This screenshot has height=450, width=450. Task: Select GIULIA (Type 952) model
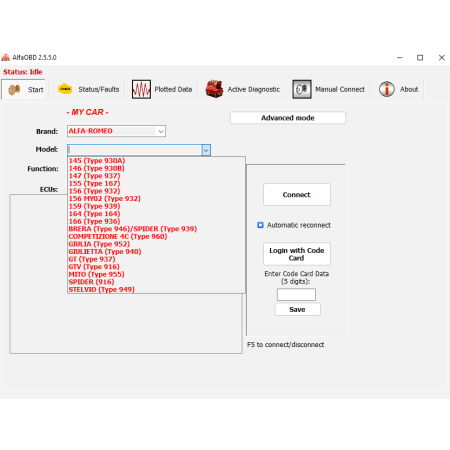tap(156, 244)
